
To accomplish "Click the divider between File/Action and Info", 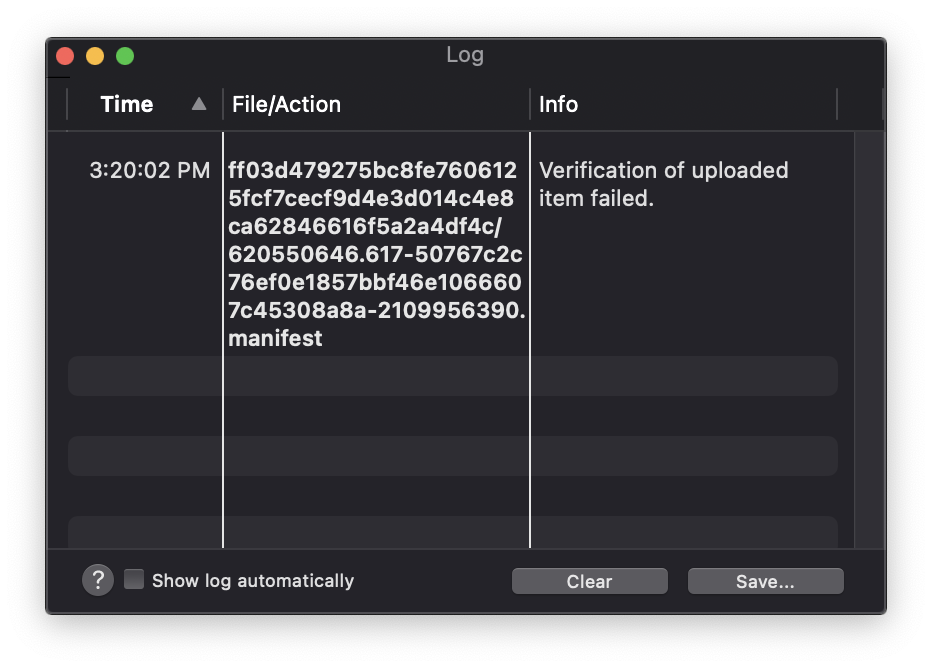I will coord(530,104).
